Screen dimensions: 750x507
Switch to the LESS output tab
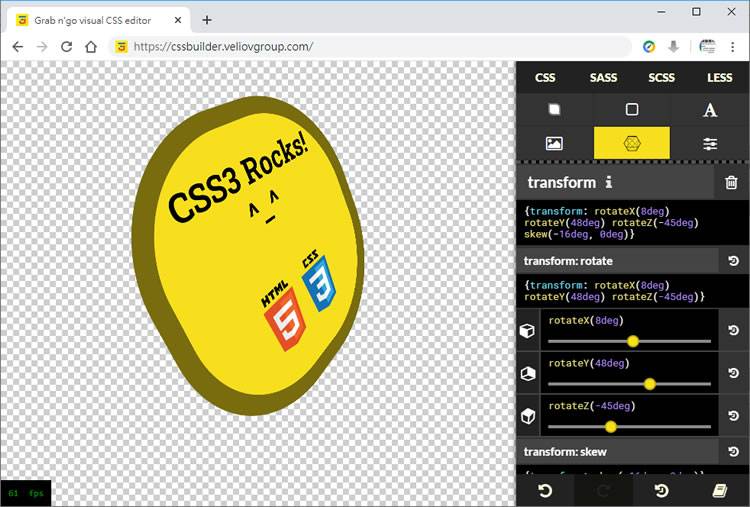point(719,77)
